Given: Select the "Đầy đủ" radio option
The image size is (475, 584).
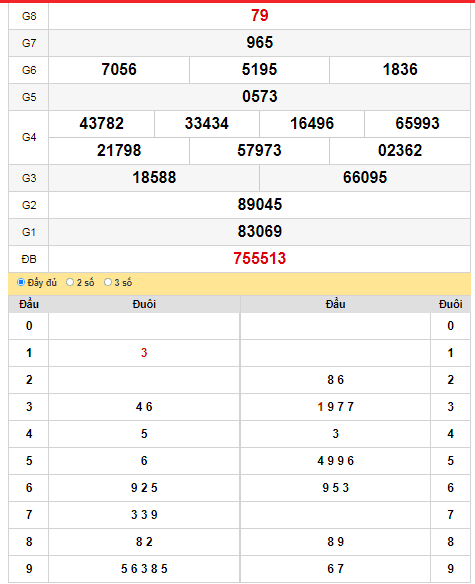Looking at the screenshot, I should coord(21,282).
